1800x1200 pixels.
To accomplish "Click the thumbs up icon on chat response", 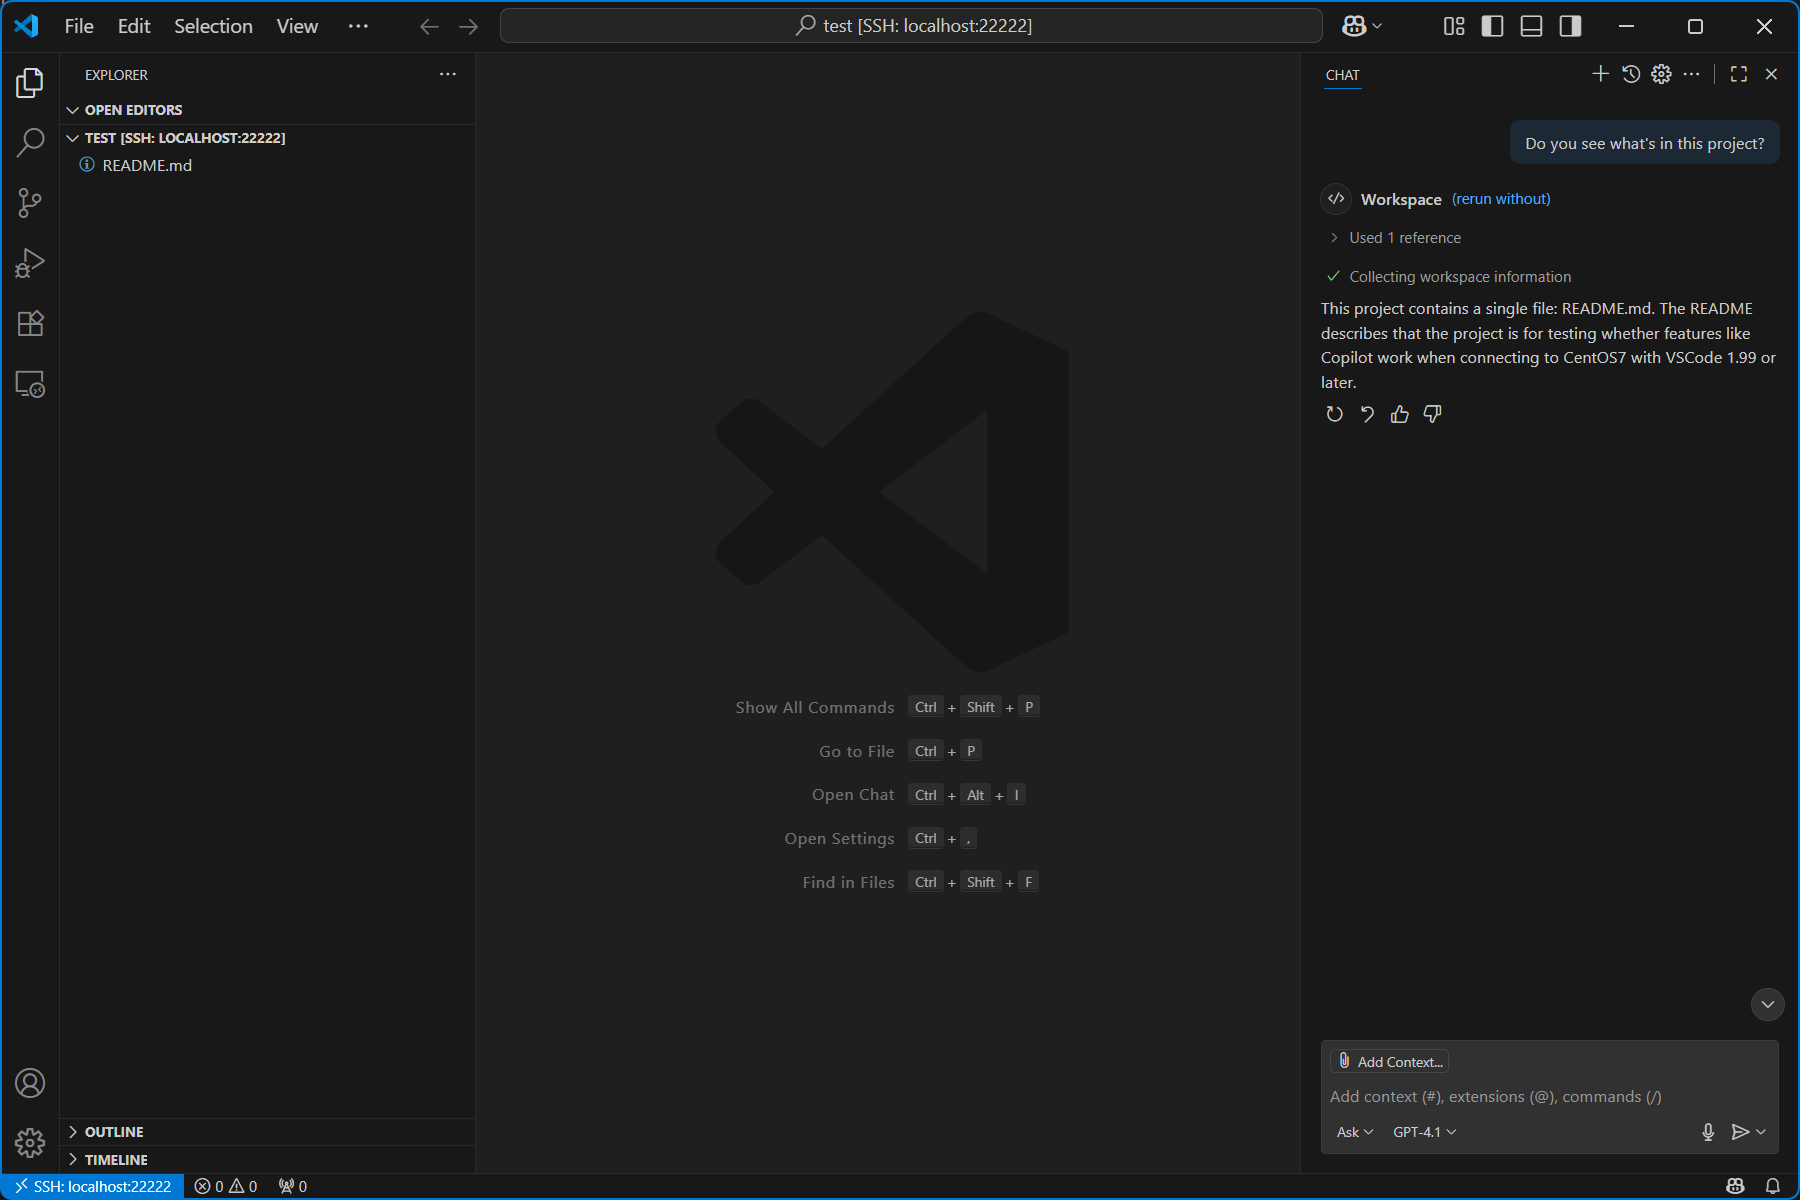I will point(1399,414).
